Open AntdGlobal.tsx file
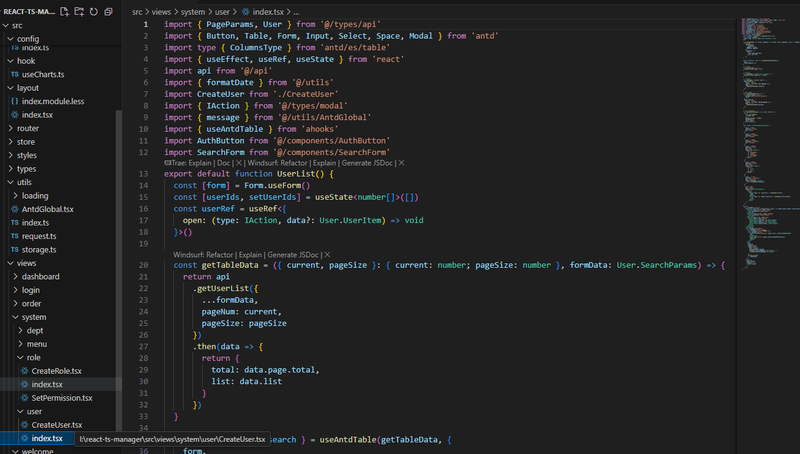800x454 pixels. 47,209
